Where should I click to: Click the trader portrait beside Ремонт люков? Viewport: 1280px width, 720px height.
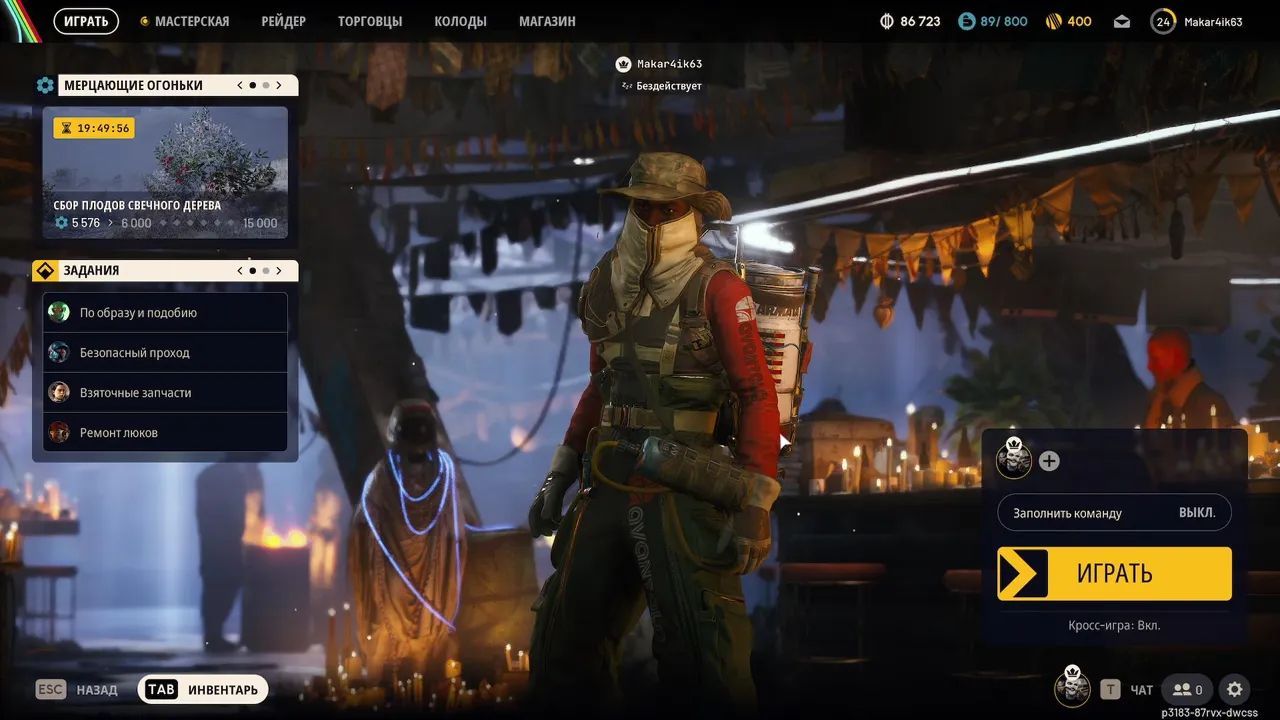(x=60, y=432)
